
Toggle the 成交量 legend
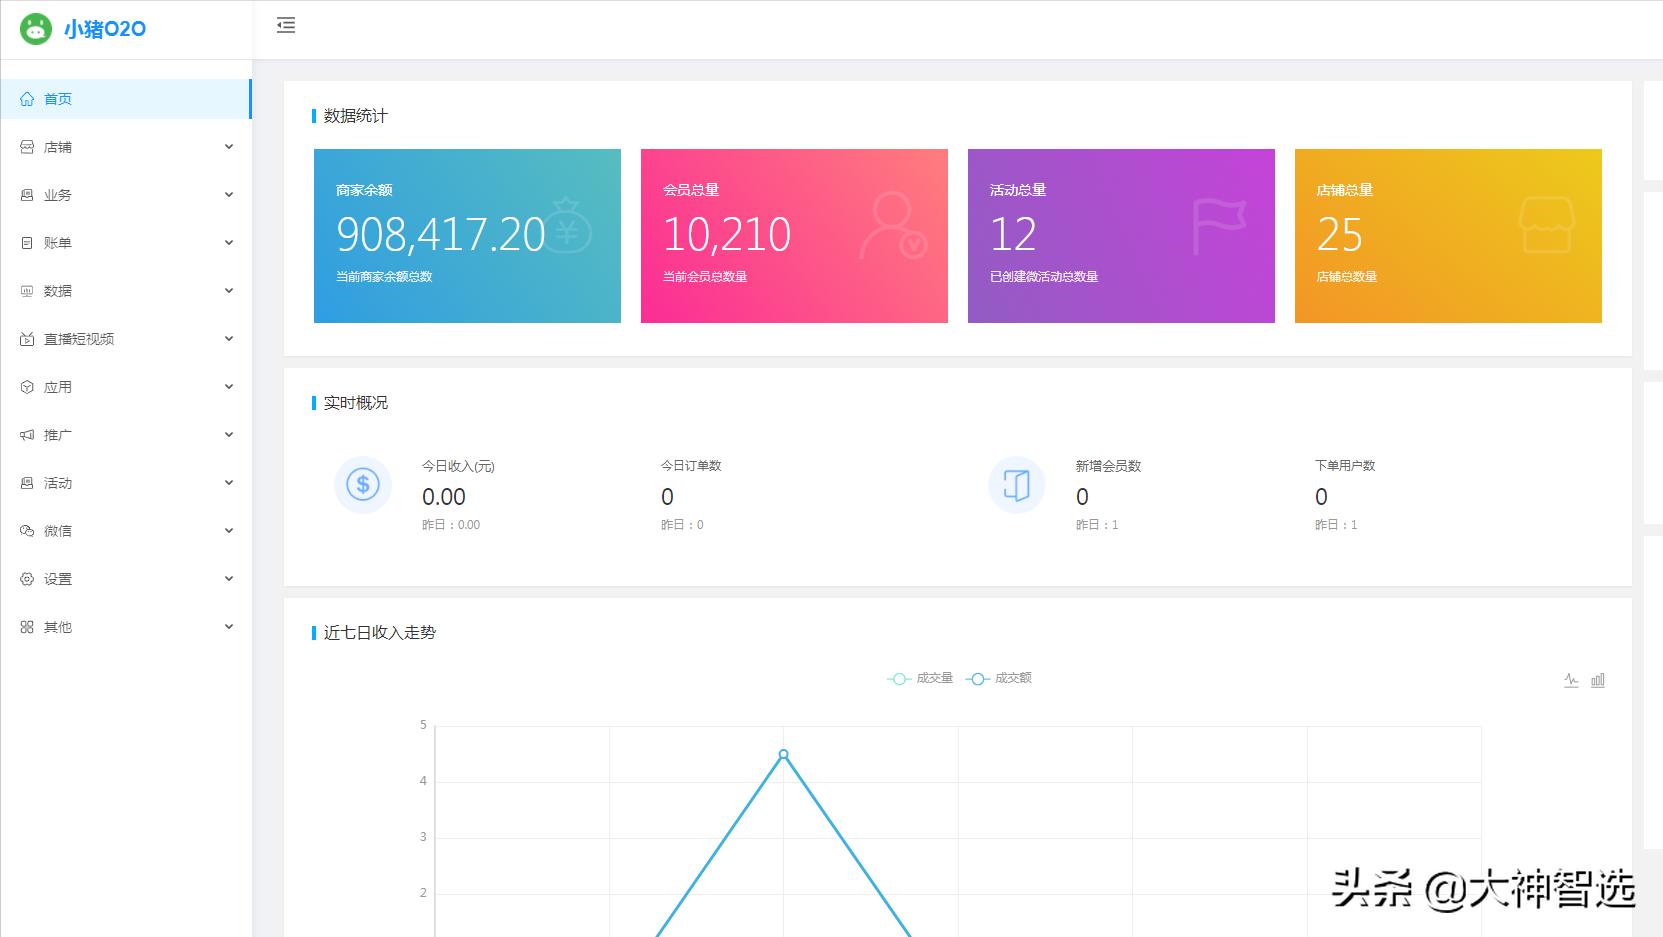921,678
